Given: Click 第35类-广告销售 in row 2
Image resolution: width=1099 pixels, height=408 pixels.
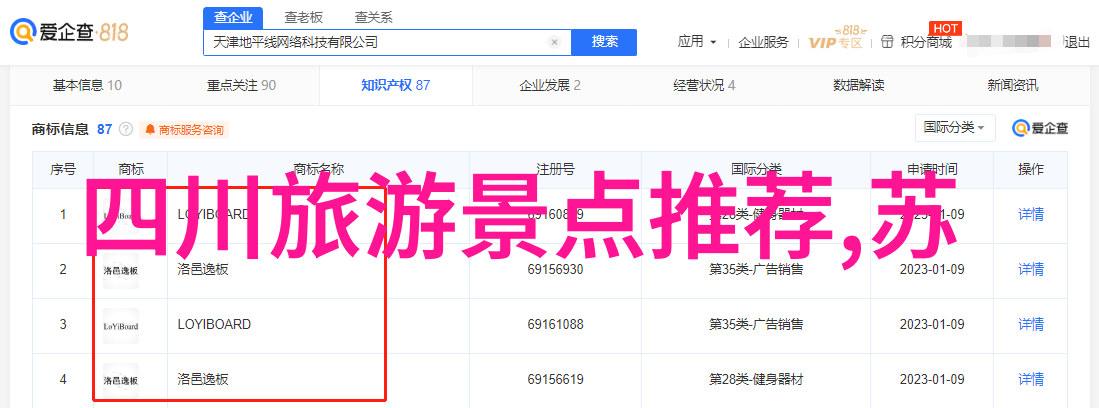Looking at the screenshot, I should click(756, 269).
